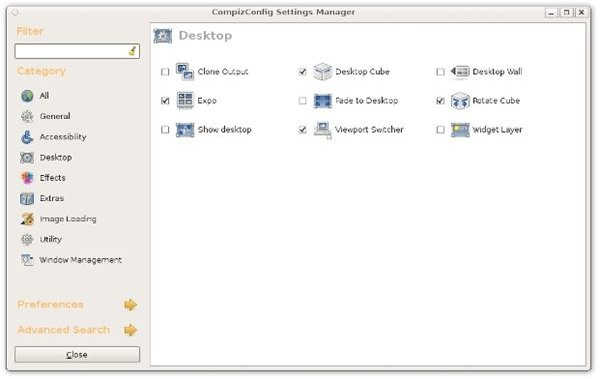Open the Clone Output plugin icon
This screenshot has width=600, height=379.
click(185, 72)
